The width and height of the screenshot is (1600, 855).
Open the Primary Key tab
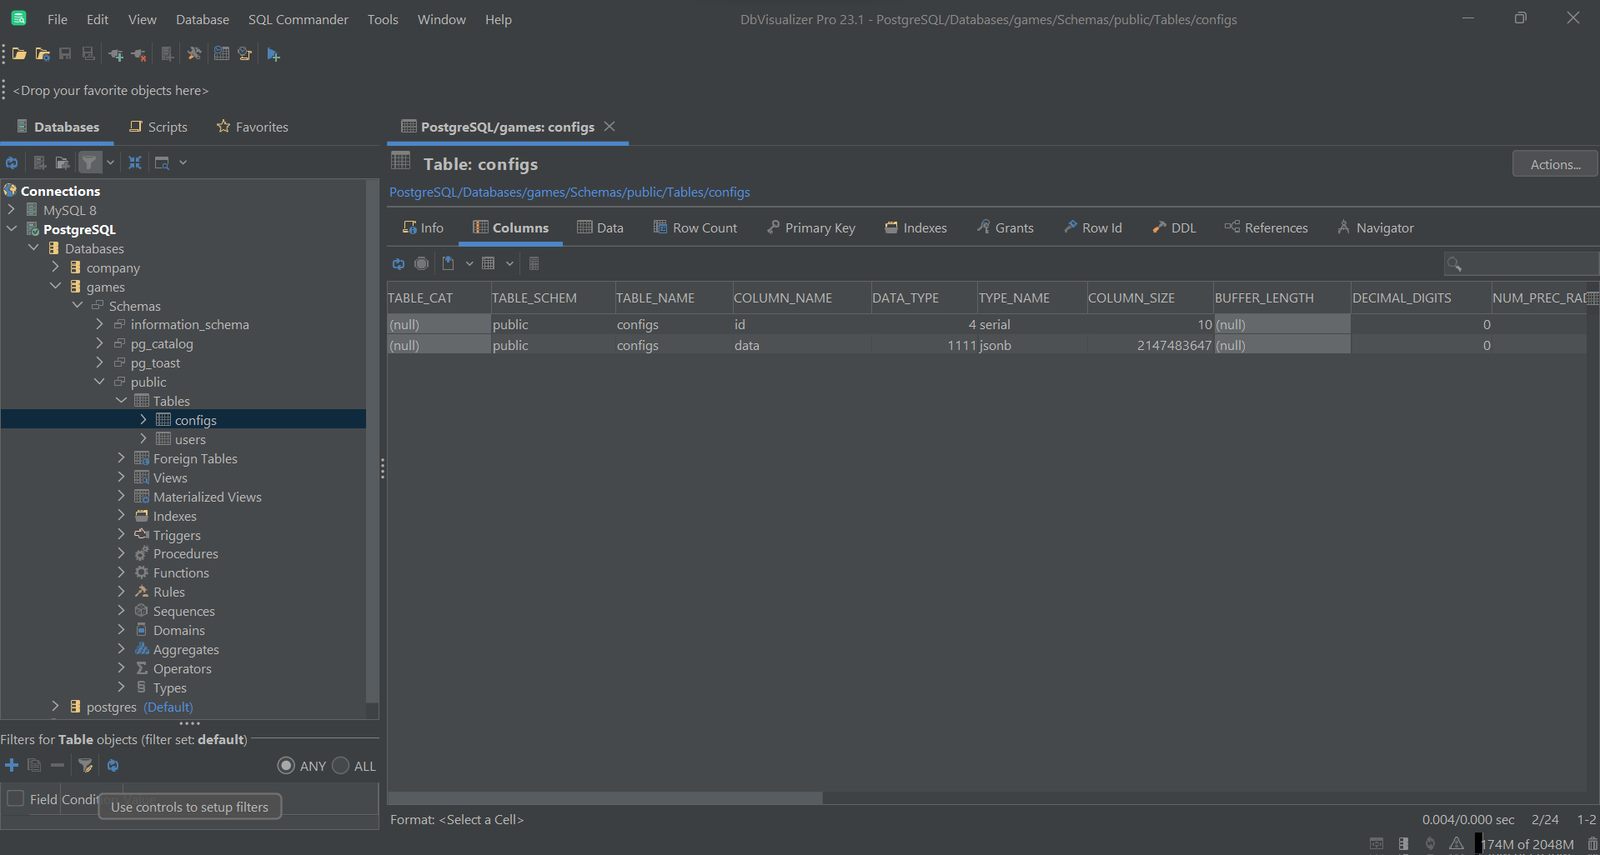[x=811, y=228]
